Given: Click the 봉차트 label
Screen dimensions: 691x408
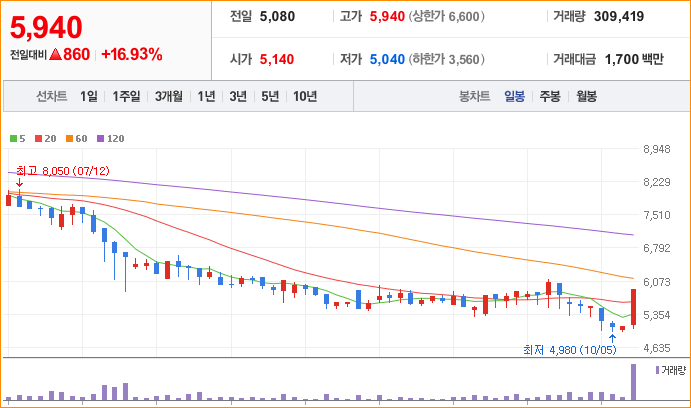Looking at the screenshot, I should [x=475, y=96].
